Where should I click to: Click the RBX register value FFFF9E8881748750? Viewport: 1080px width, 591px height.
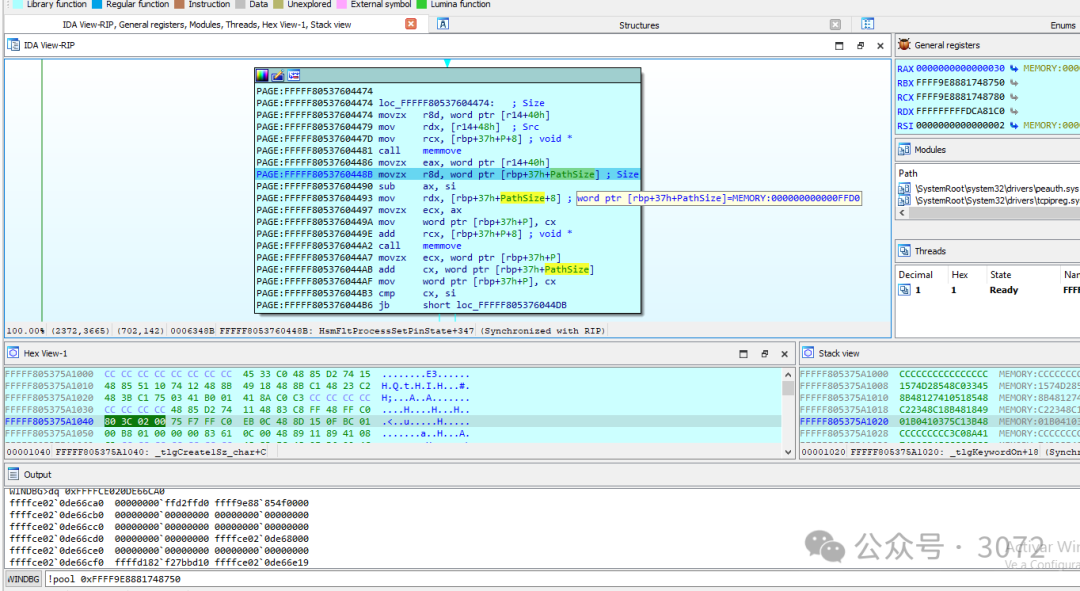point(960,83)
